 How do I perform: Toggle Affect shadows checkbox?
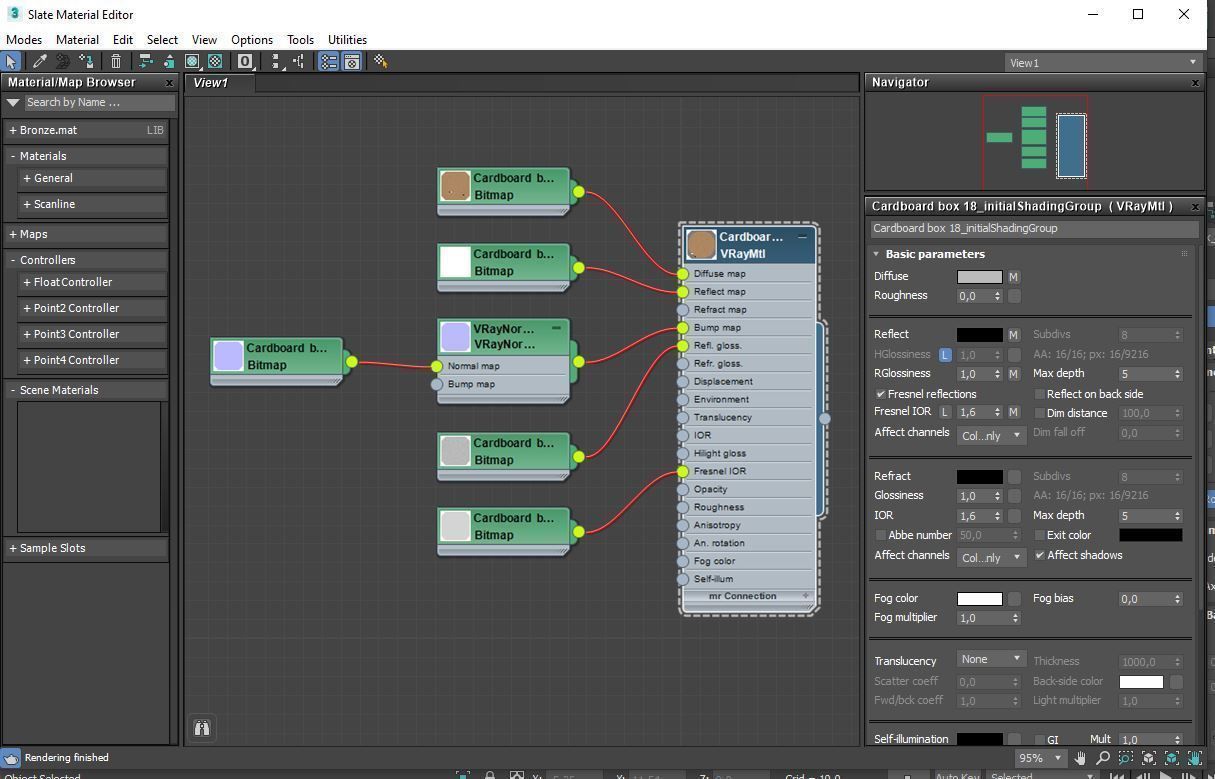click(1039, 555)
